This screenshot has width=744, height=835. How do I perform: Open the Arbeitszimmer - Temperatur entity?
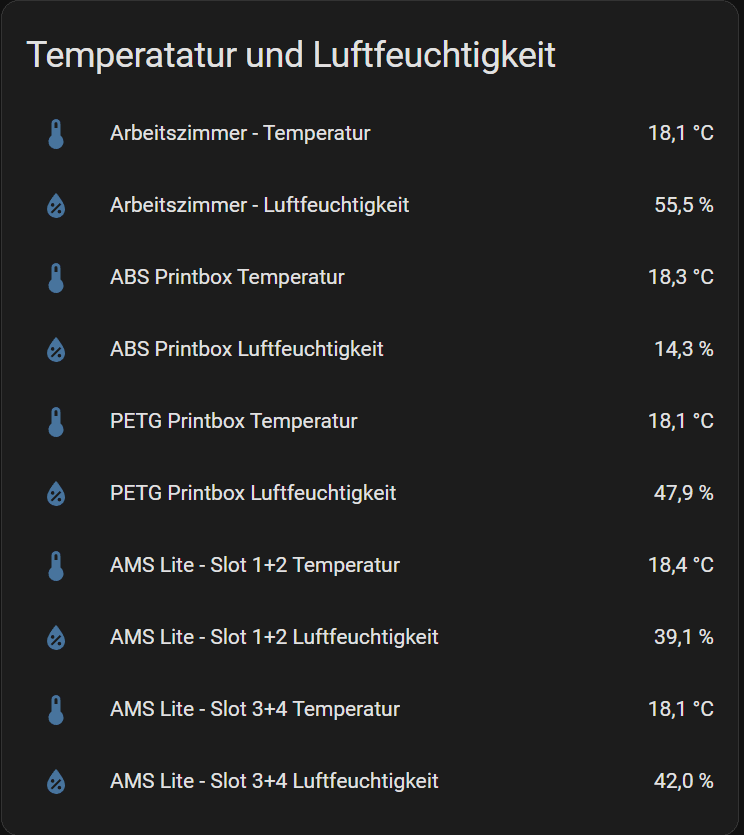240,133
